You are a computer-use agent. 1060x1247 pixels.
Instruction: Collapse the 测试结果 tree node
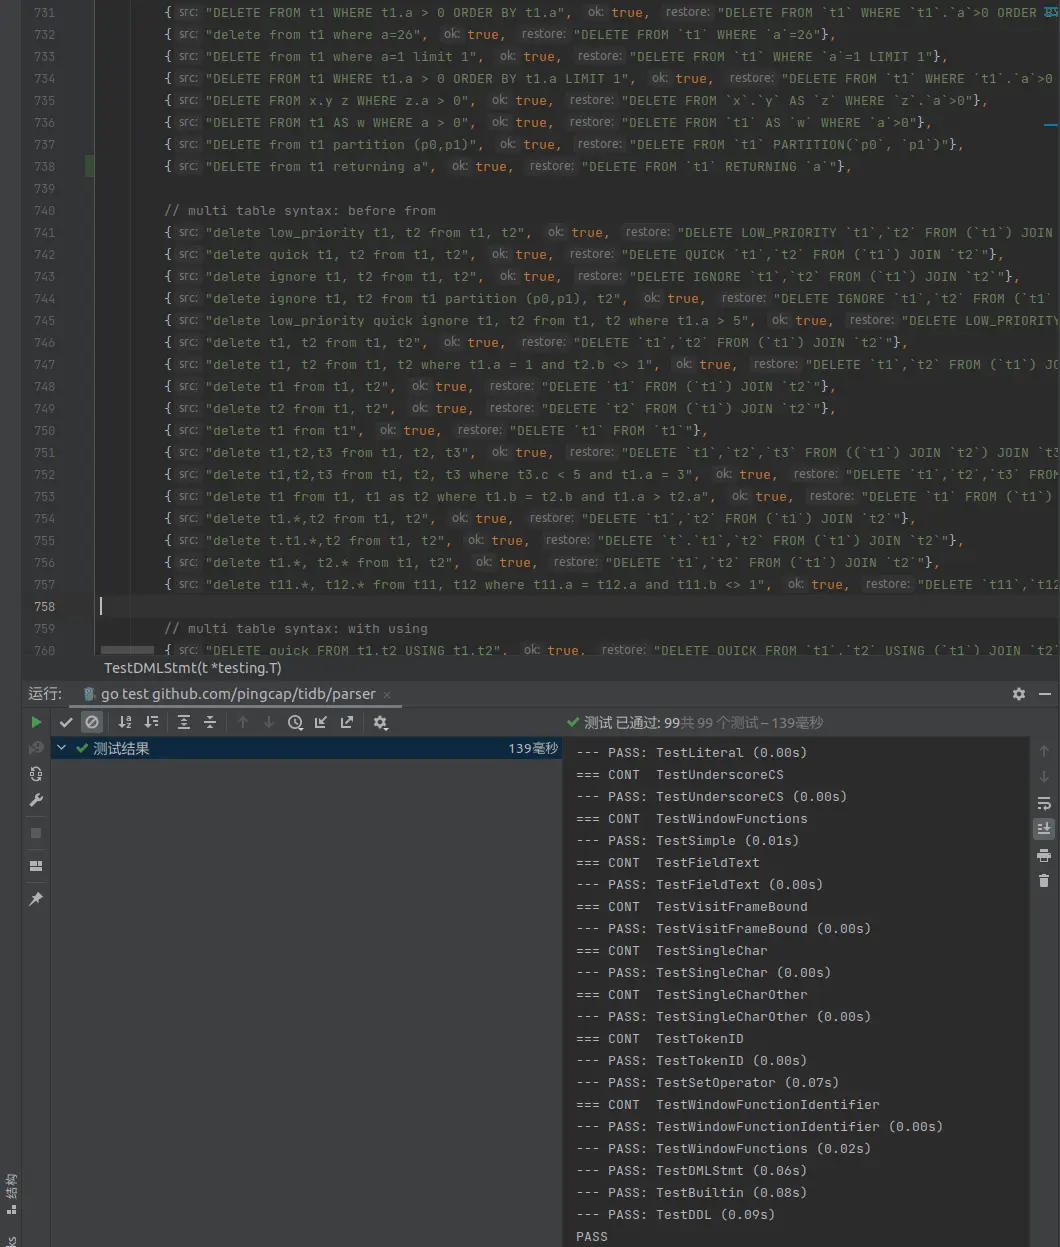click(62, 748)
